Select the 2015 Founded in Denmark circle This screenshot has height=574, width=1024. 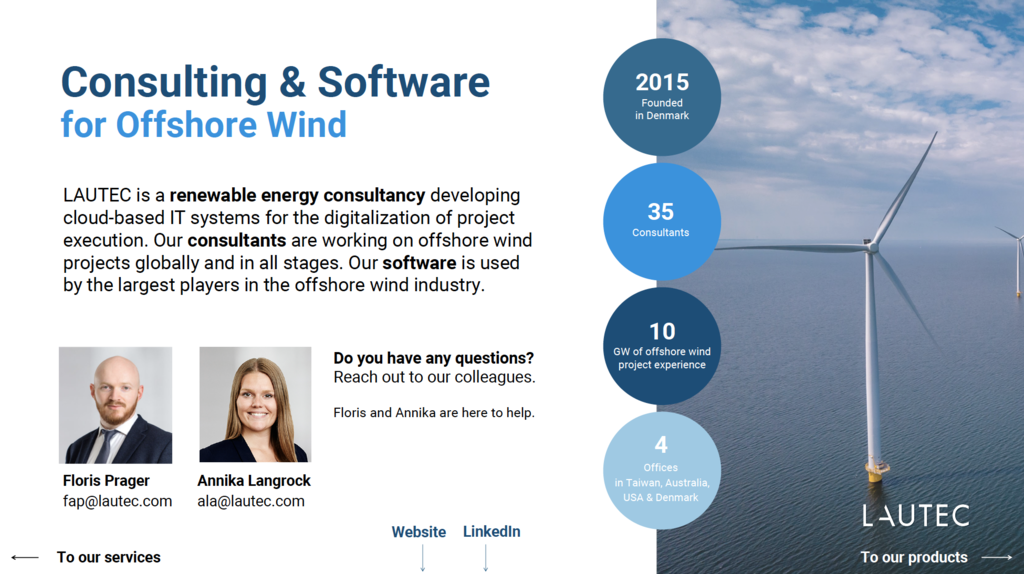[x=661, y=97]
